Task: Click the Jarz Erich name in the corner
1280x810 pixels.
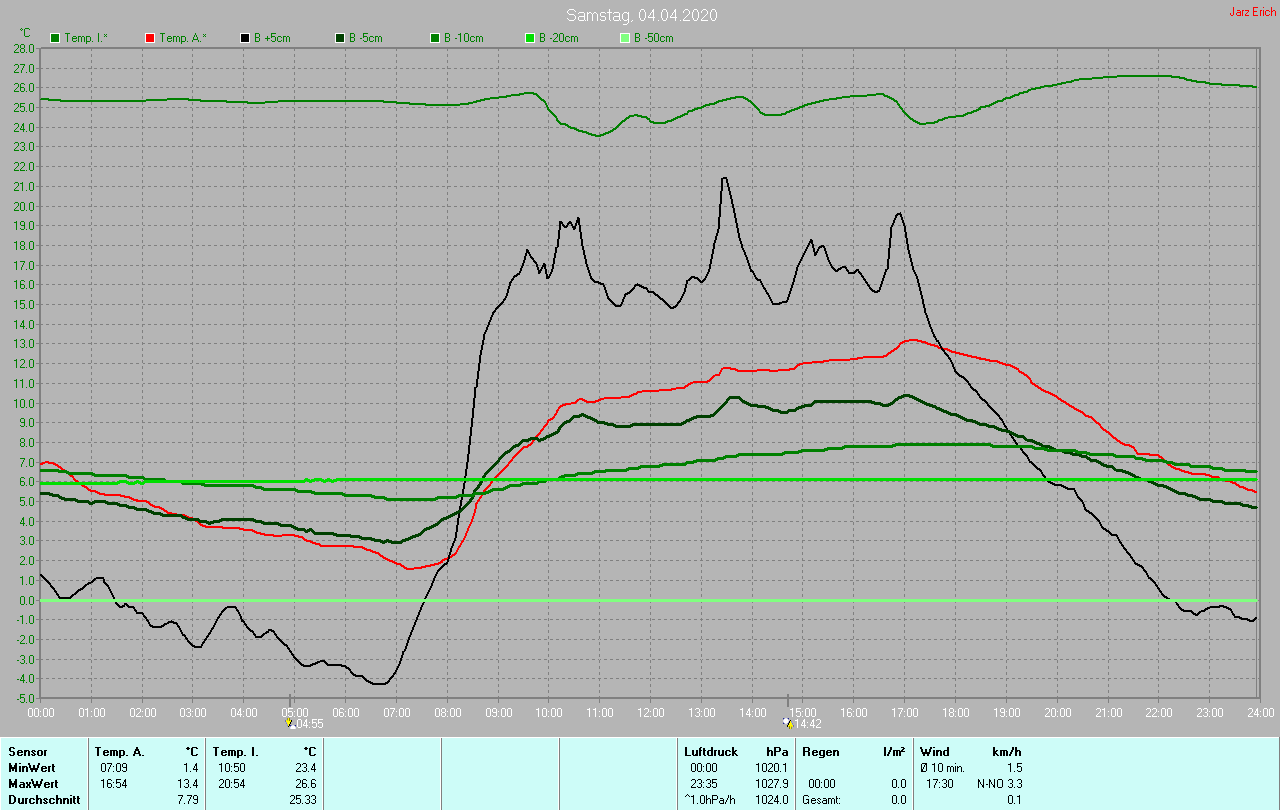Action: [1252, 12]
